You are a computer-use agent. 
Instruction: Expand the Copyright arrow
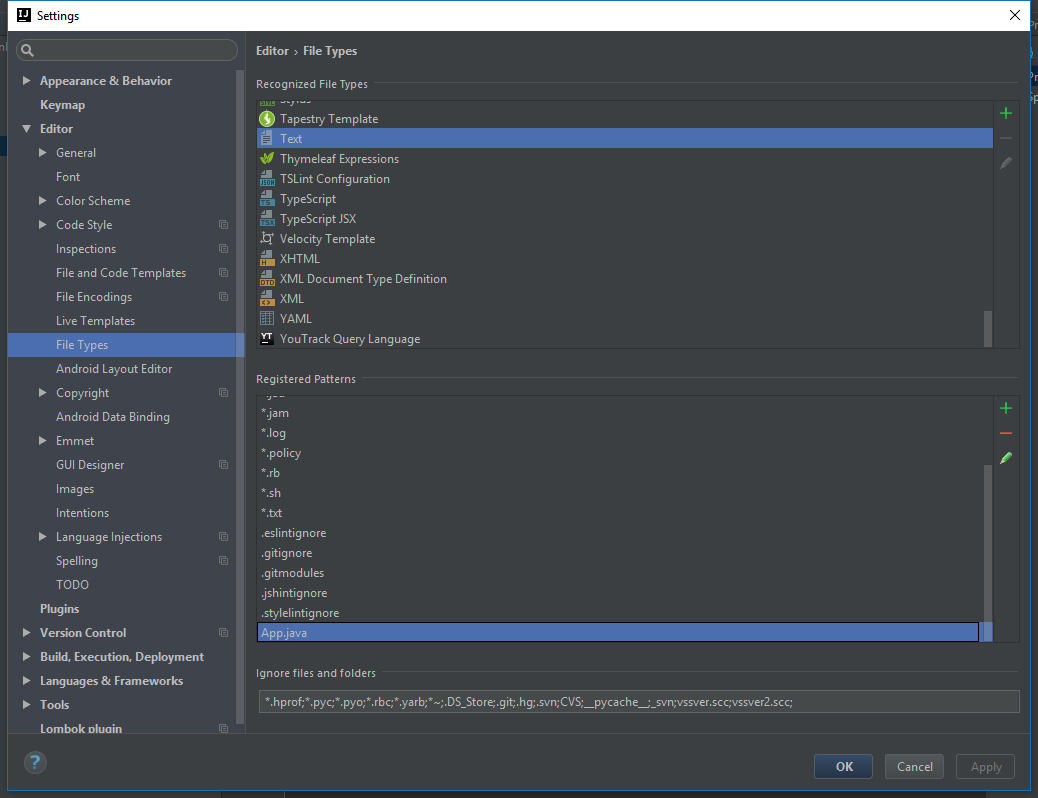(43, 393)
